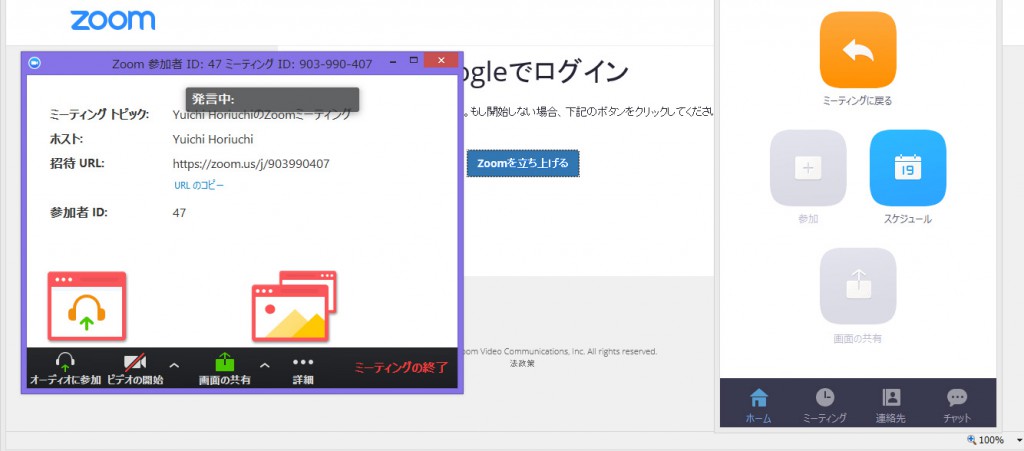
Task: Click the greyed Join (参加) plus icon
Action: (x=808, y=168)
